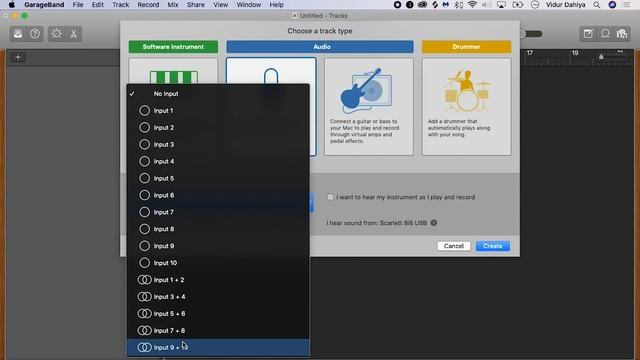640x360 pixels.
Task: Select the yellow Drummer header
Action: pos(467,47)
